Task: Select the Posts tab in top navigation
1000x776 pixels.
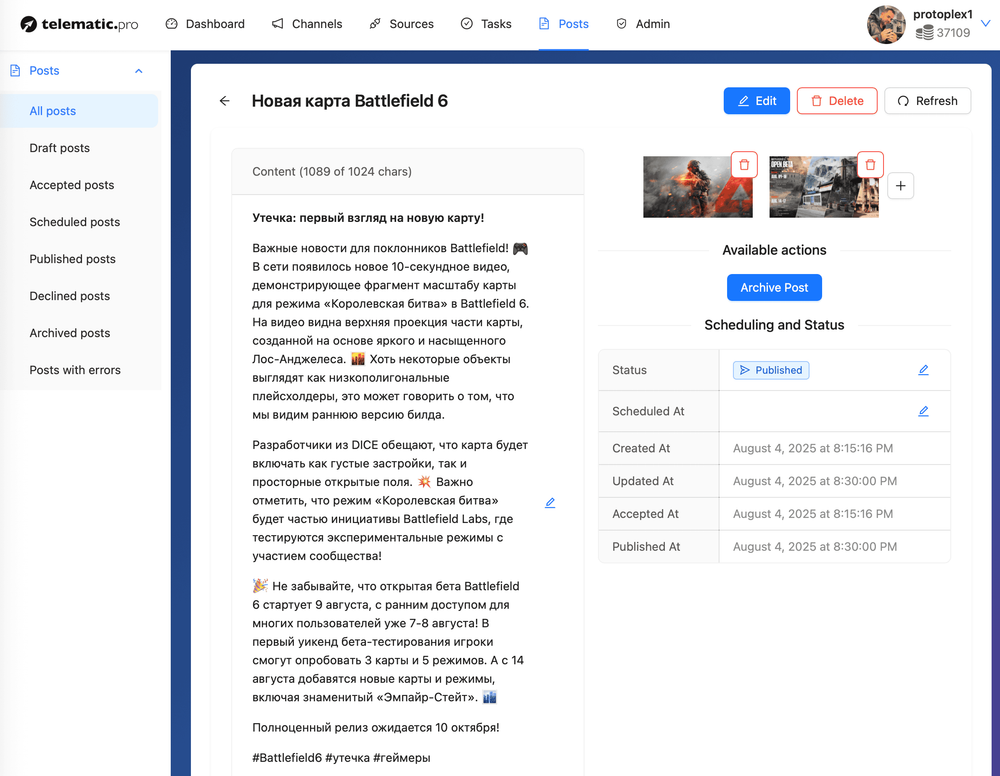Action: 564,24
